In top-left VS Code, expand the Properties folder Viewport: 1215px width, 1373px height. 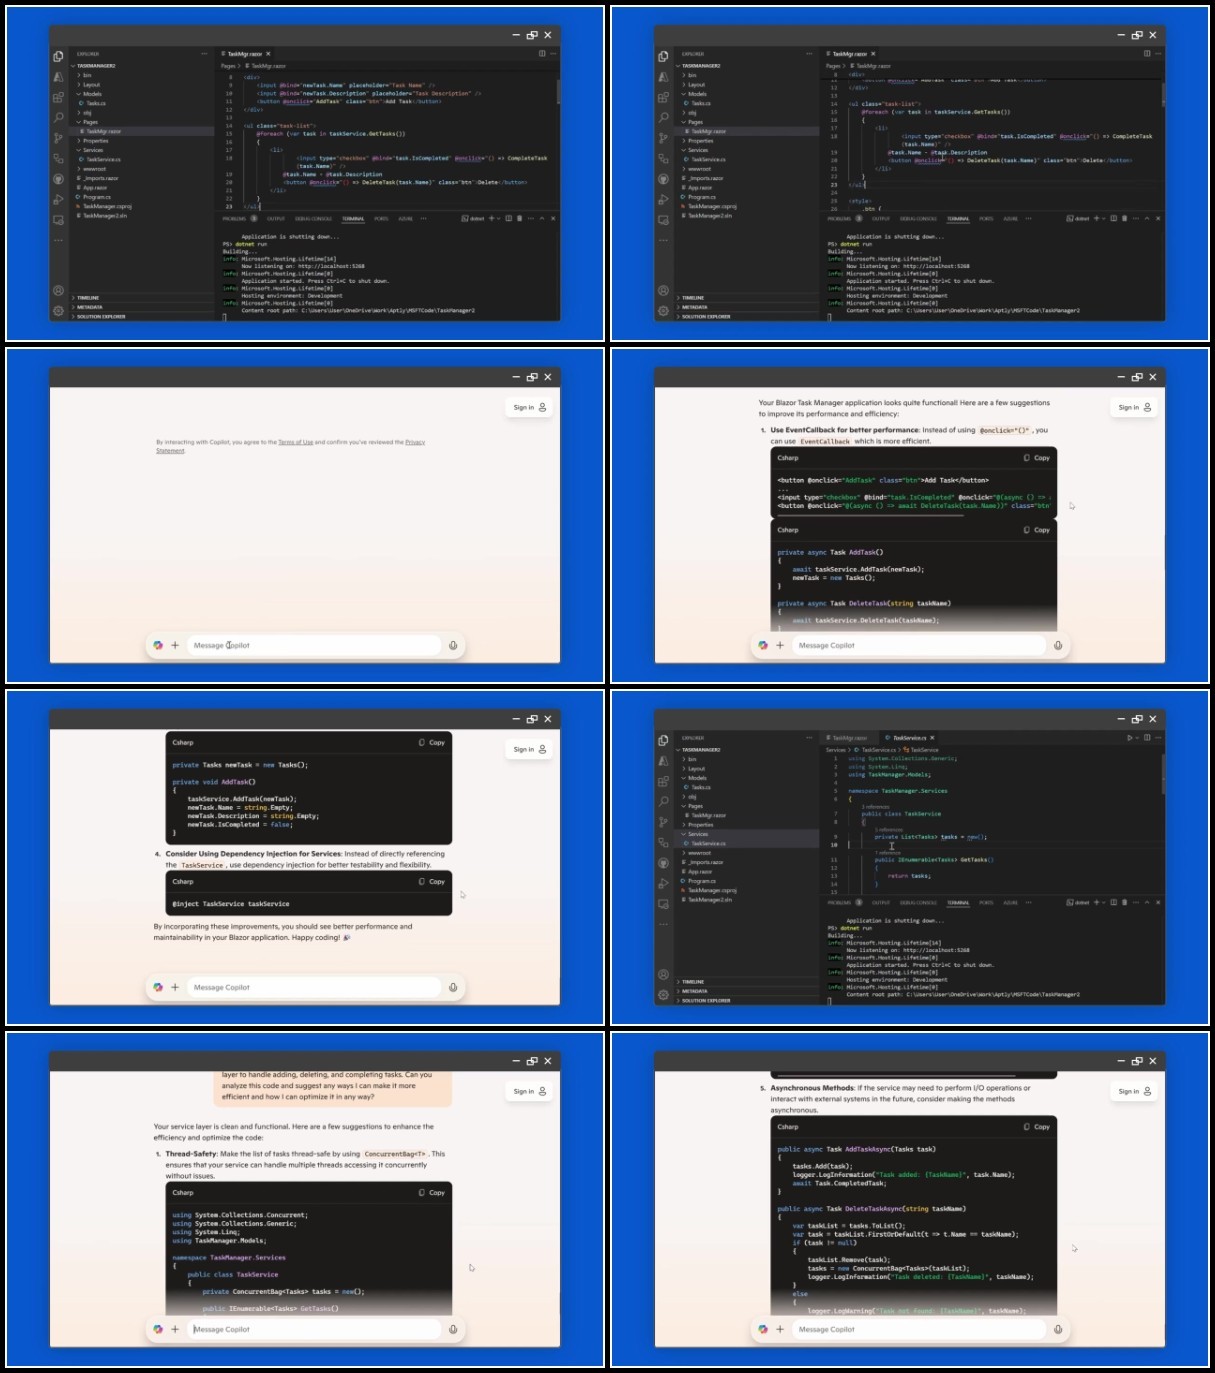pyautogui.click(x=93, y=141)
